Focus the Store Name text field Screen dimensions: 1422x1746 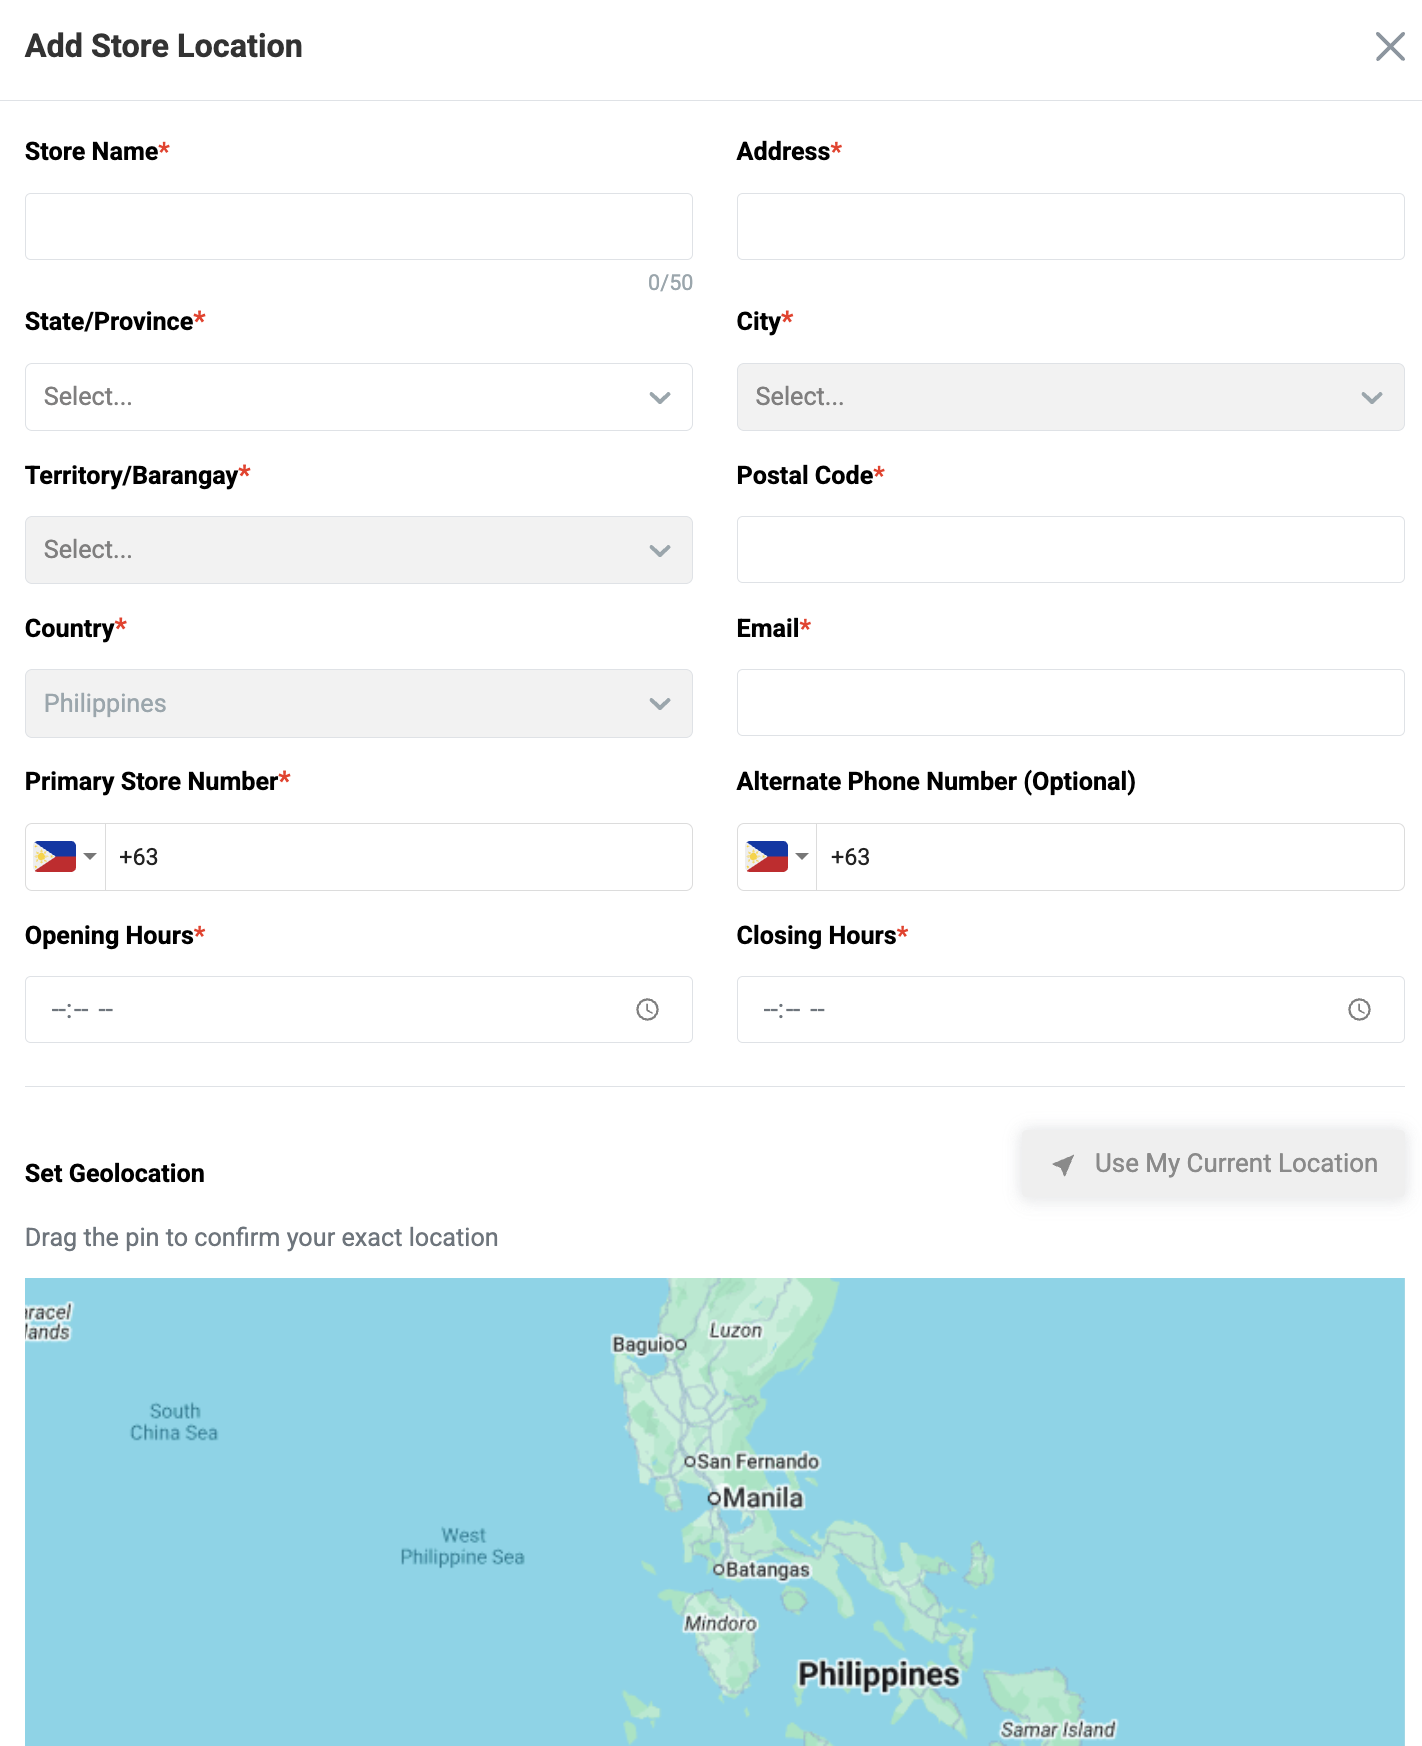358,227
